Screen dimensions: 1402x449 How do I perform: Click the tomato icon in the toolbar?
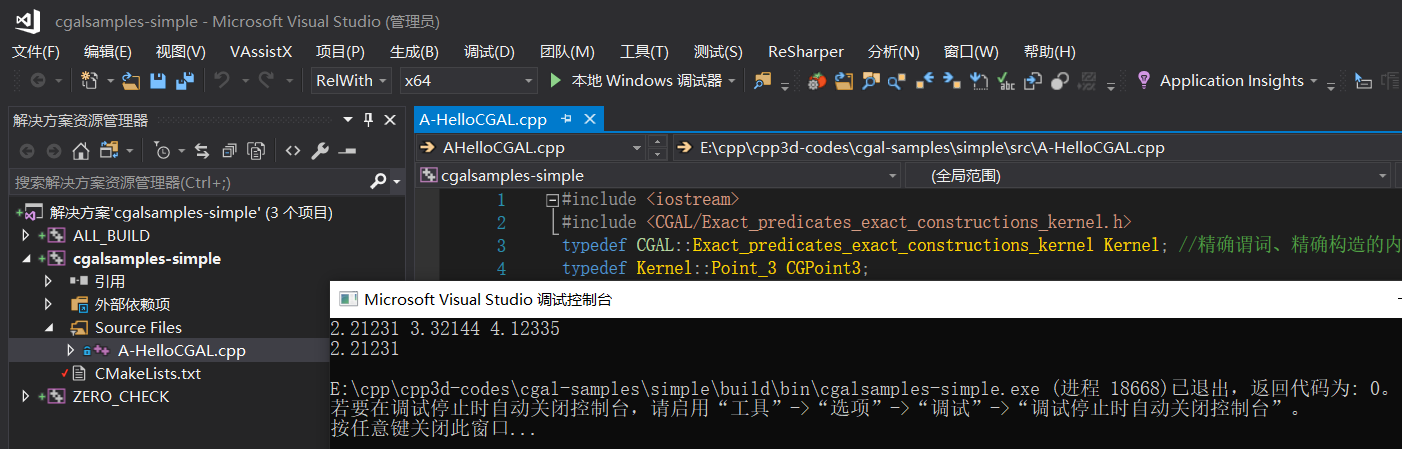point(817,81)
